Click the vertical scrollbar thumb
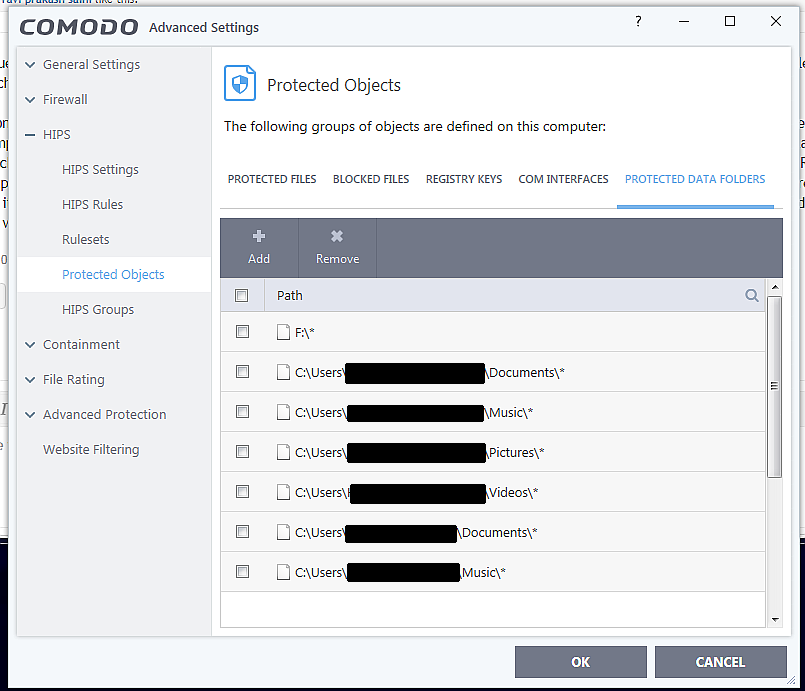 click(774, 387)
